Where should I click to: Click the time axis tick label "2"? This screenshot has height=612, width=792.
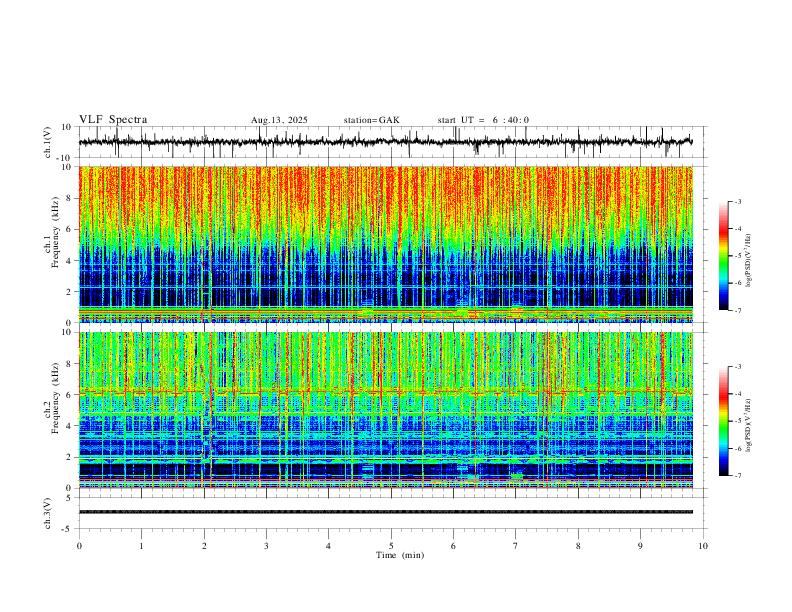[x=204, y=546]
